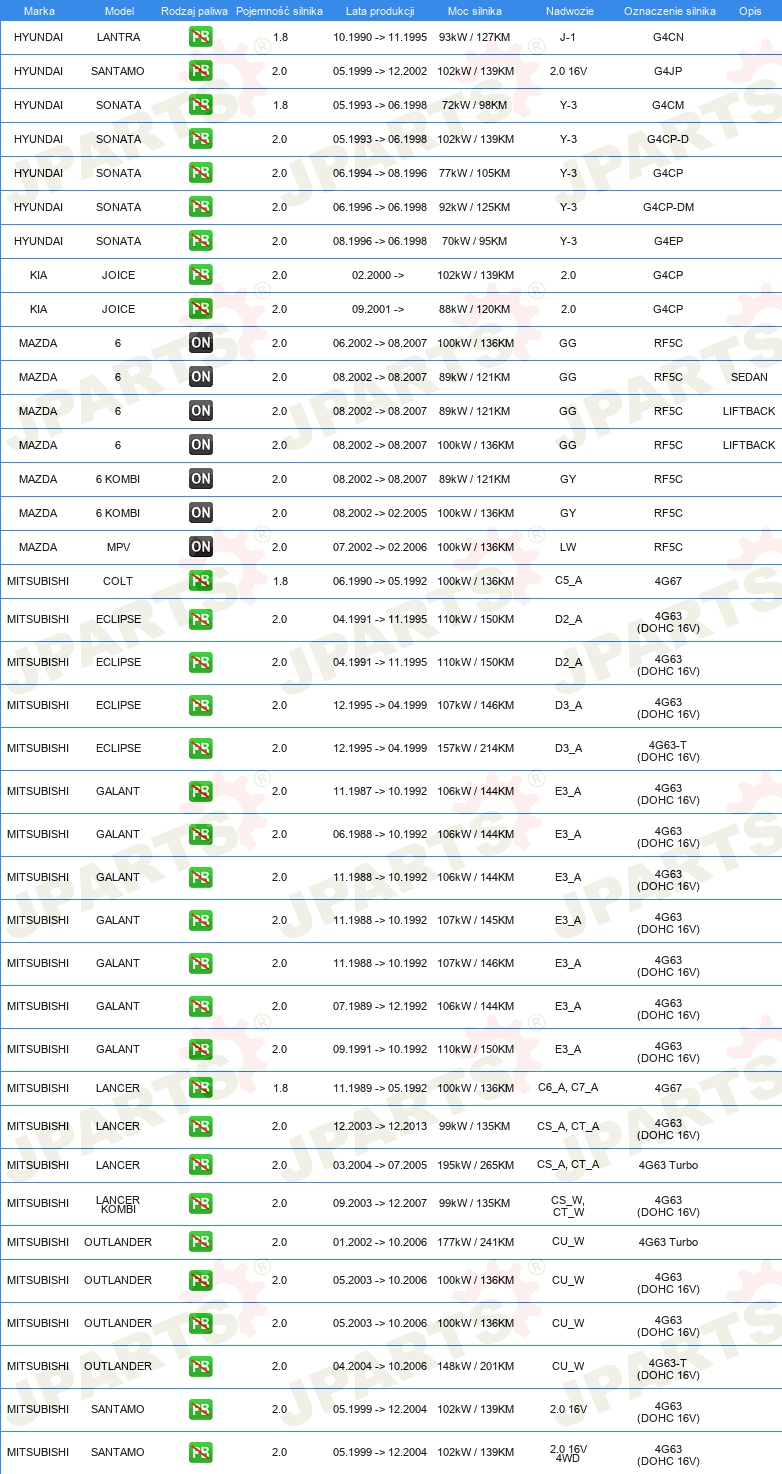Click the petrol icon in the MITSUBISHI COLT row

pos(201,581)
